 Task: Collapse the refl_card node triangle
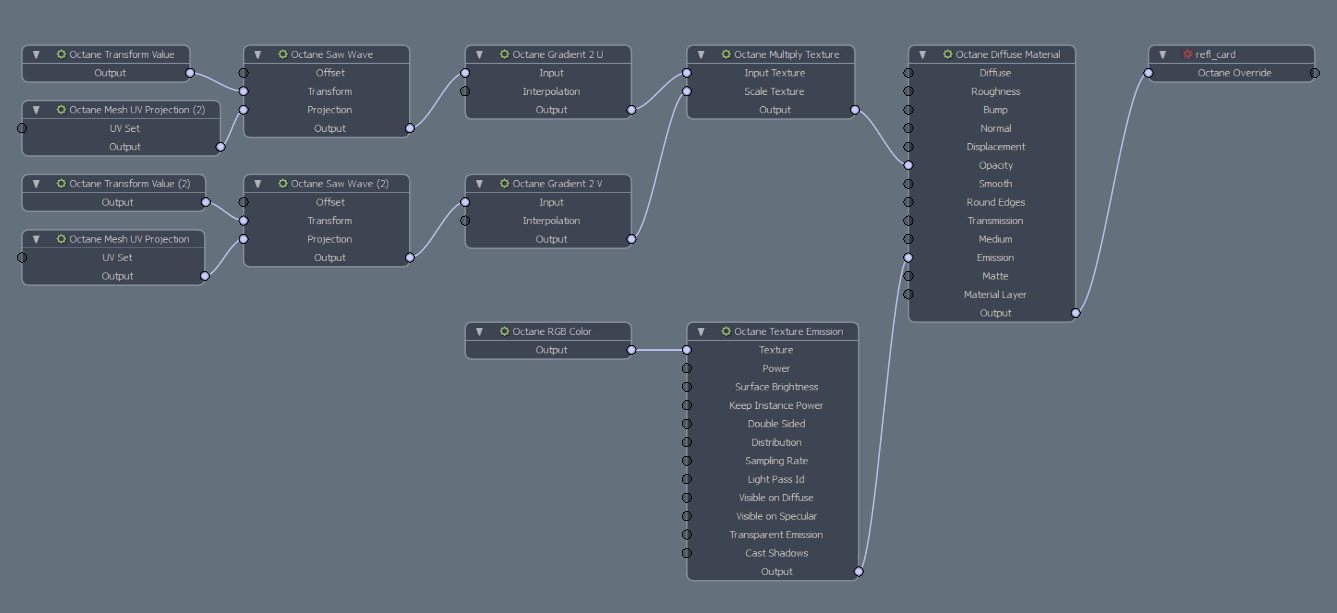point(1163,54)
